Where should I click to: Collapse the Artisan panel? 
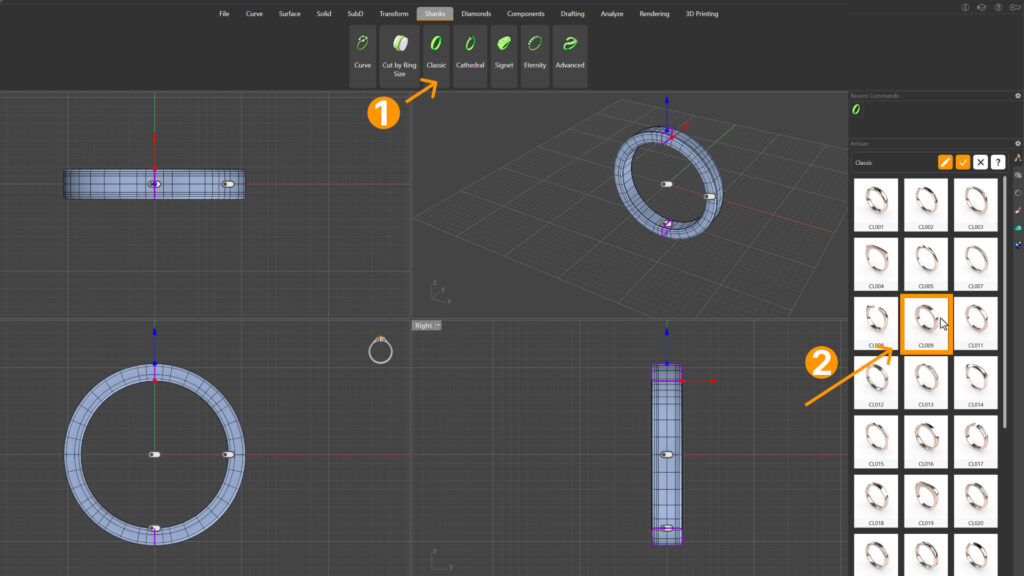[1017, 144]
